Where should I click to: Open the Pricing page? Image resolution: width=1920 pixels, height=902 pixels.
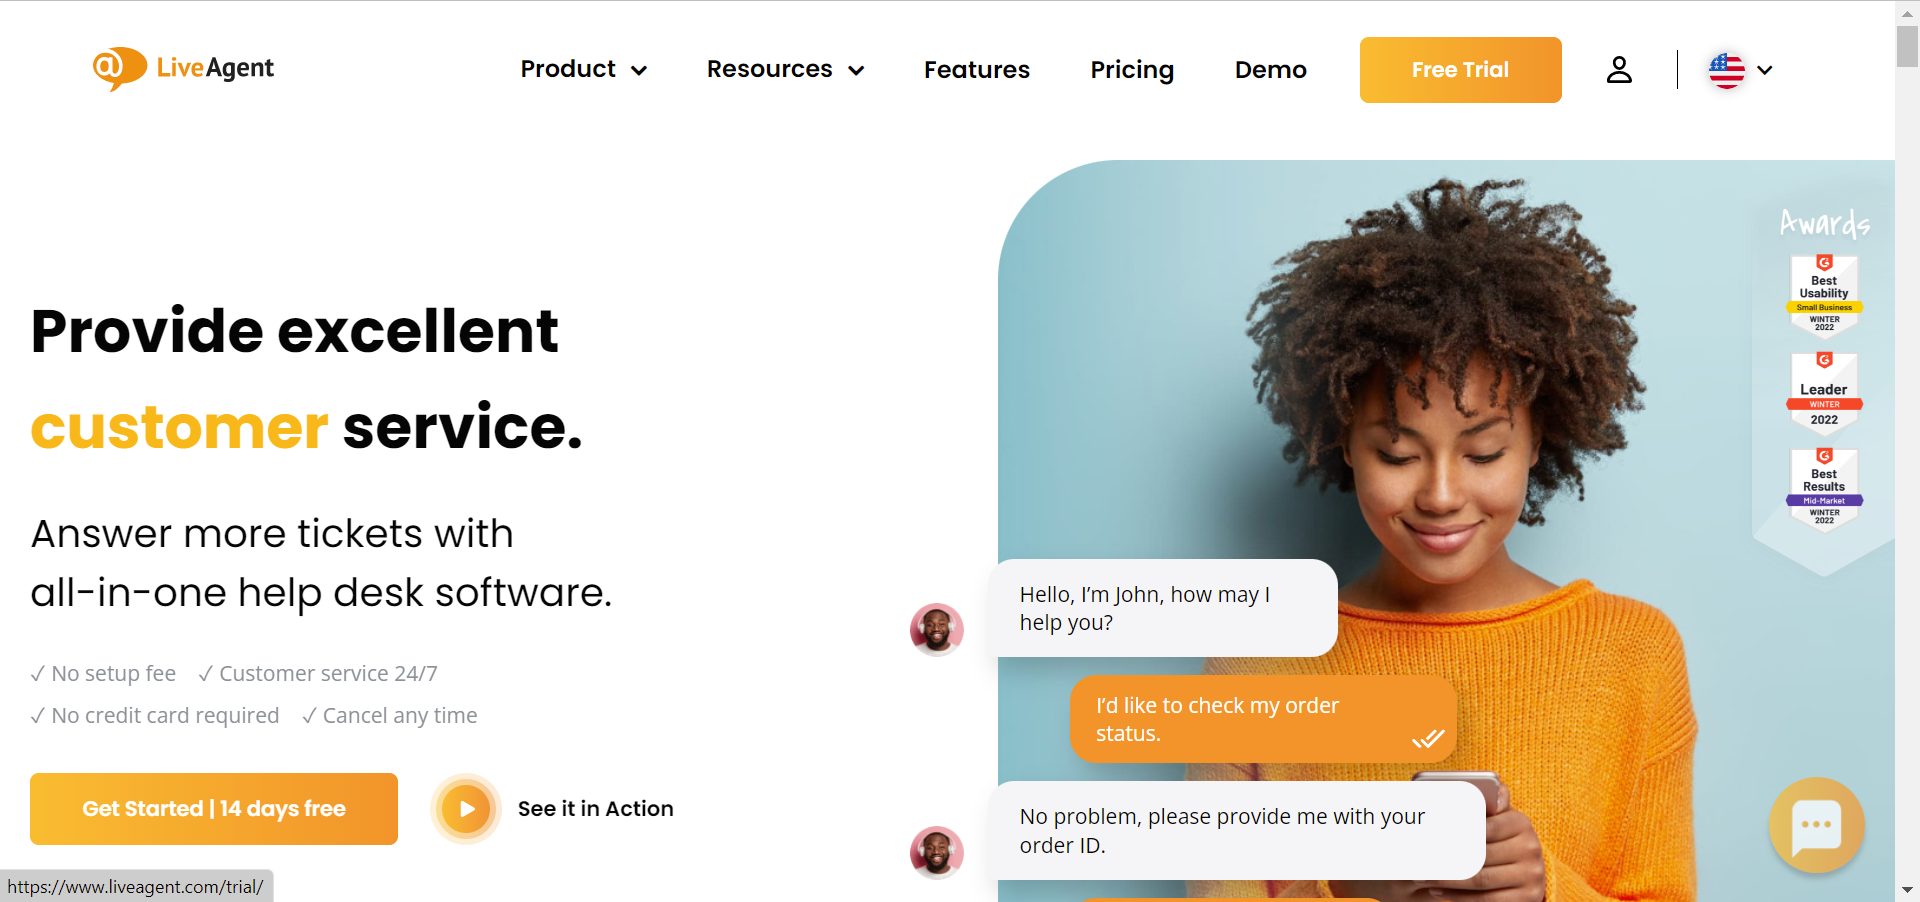1132,70
